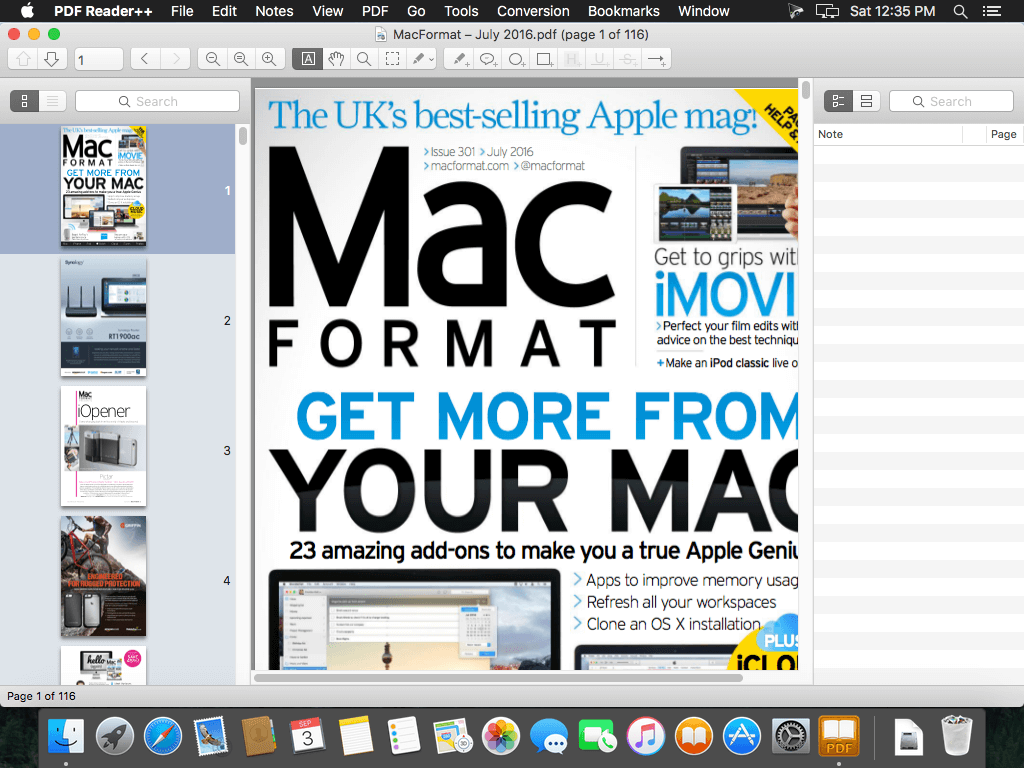Screen dimensions: 1024x768
Task: Zoom in with plus magnifier
Action: click(269, 59)
